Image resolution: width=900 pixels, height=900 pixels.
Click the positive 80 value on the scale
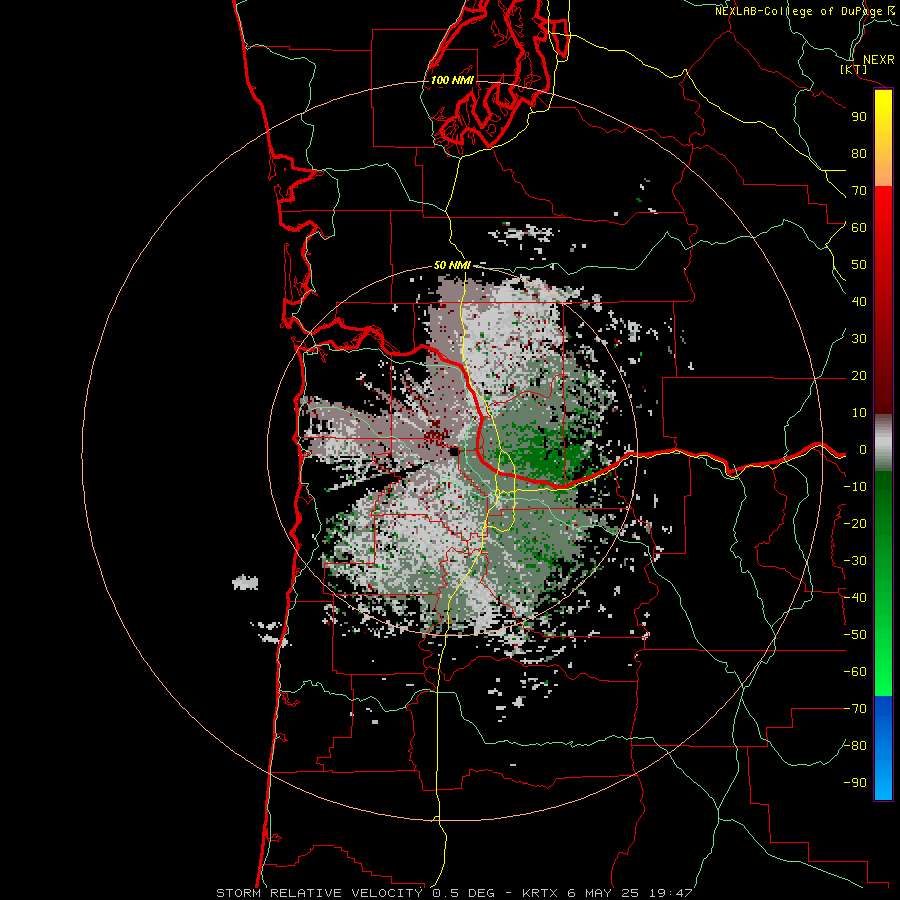point(859,154)
